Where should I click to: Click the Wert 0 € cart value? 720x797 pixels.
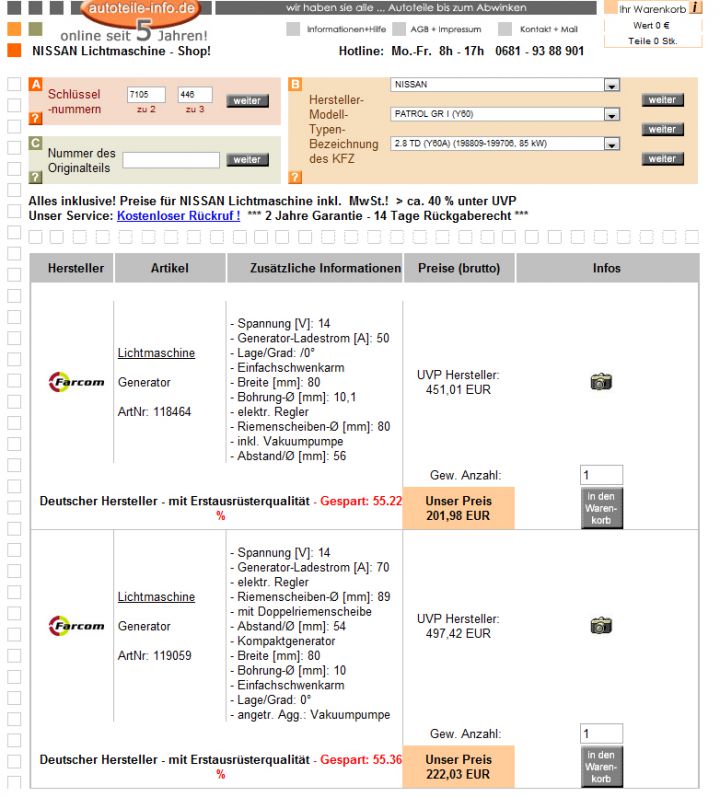point(651,25)
